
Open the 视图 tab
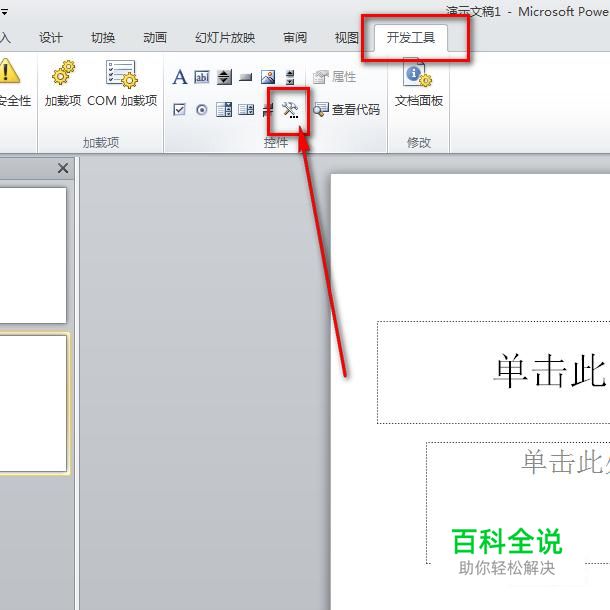347,38
